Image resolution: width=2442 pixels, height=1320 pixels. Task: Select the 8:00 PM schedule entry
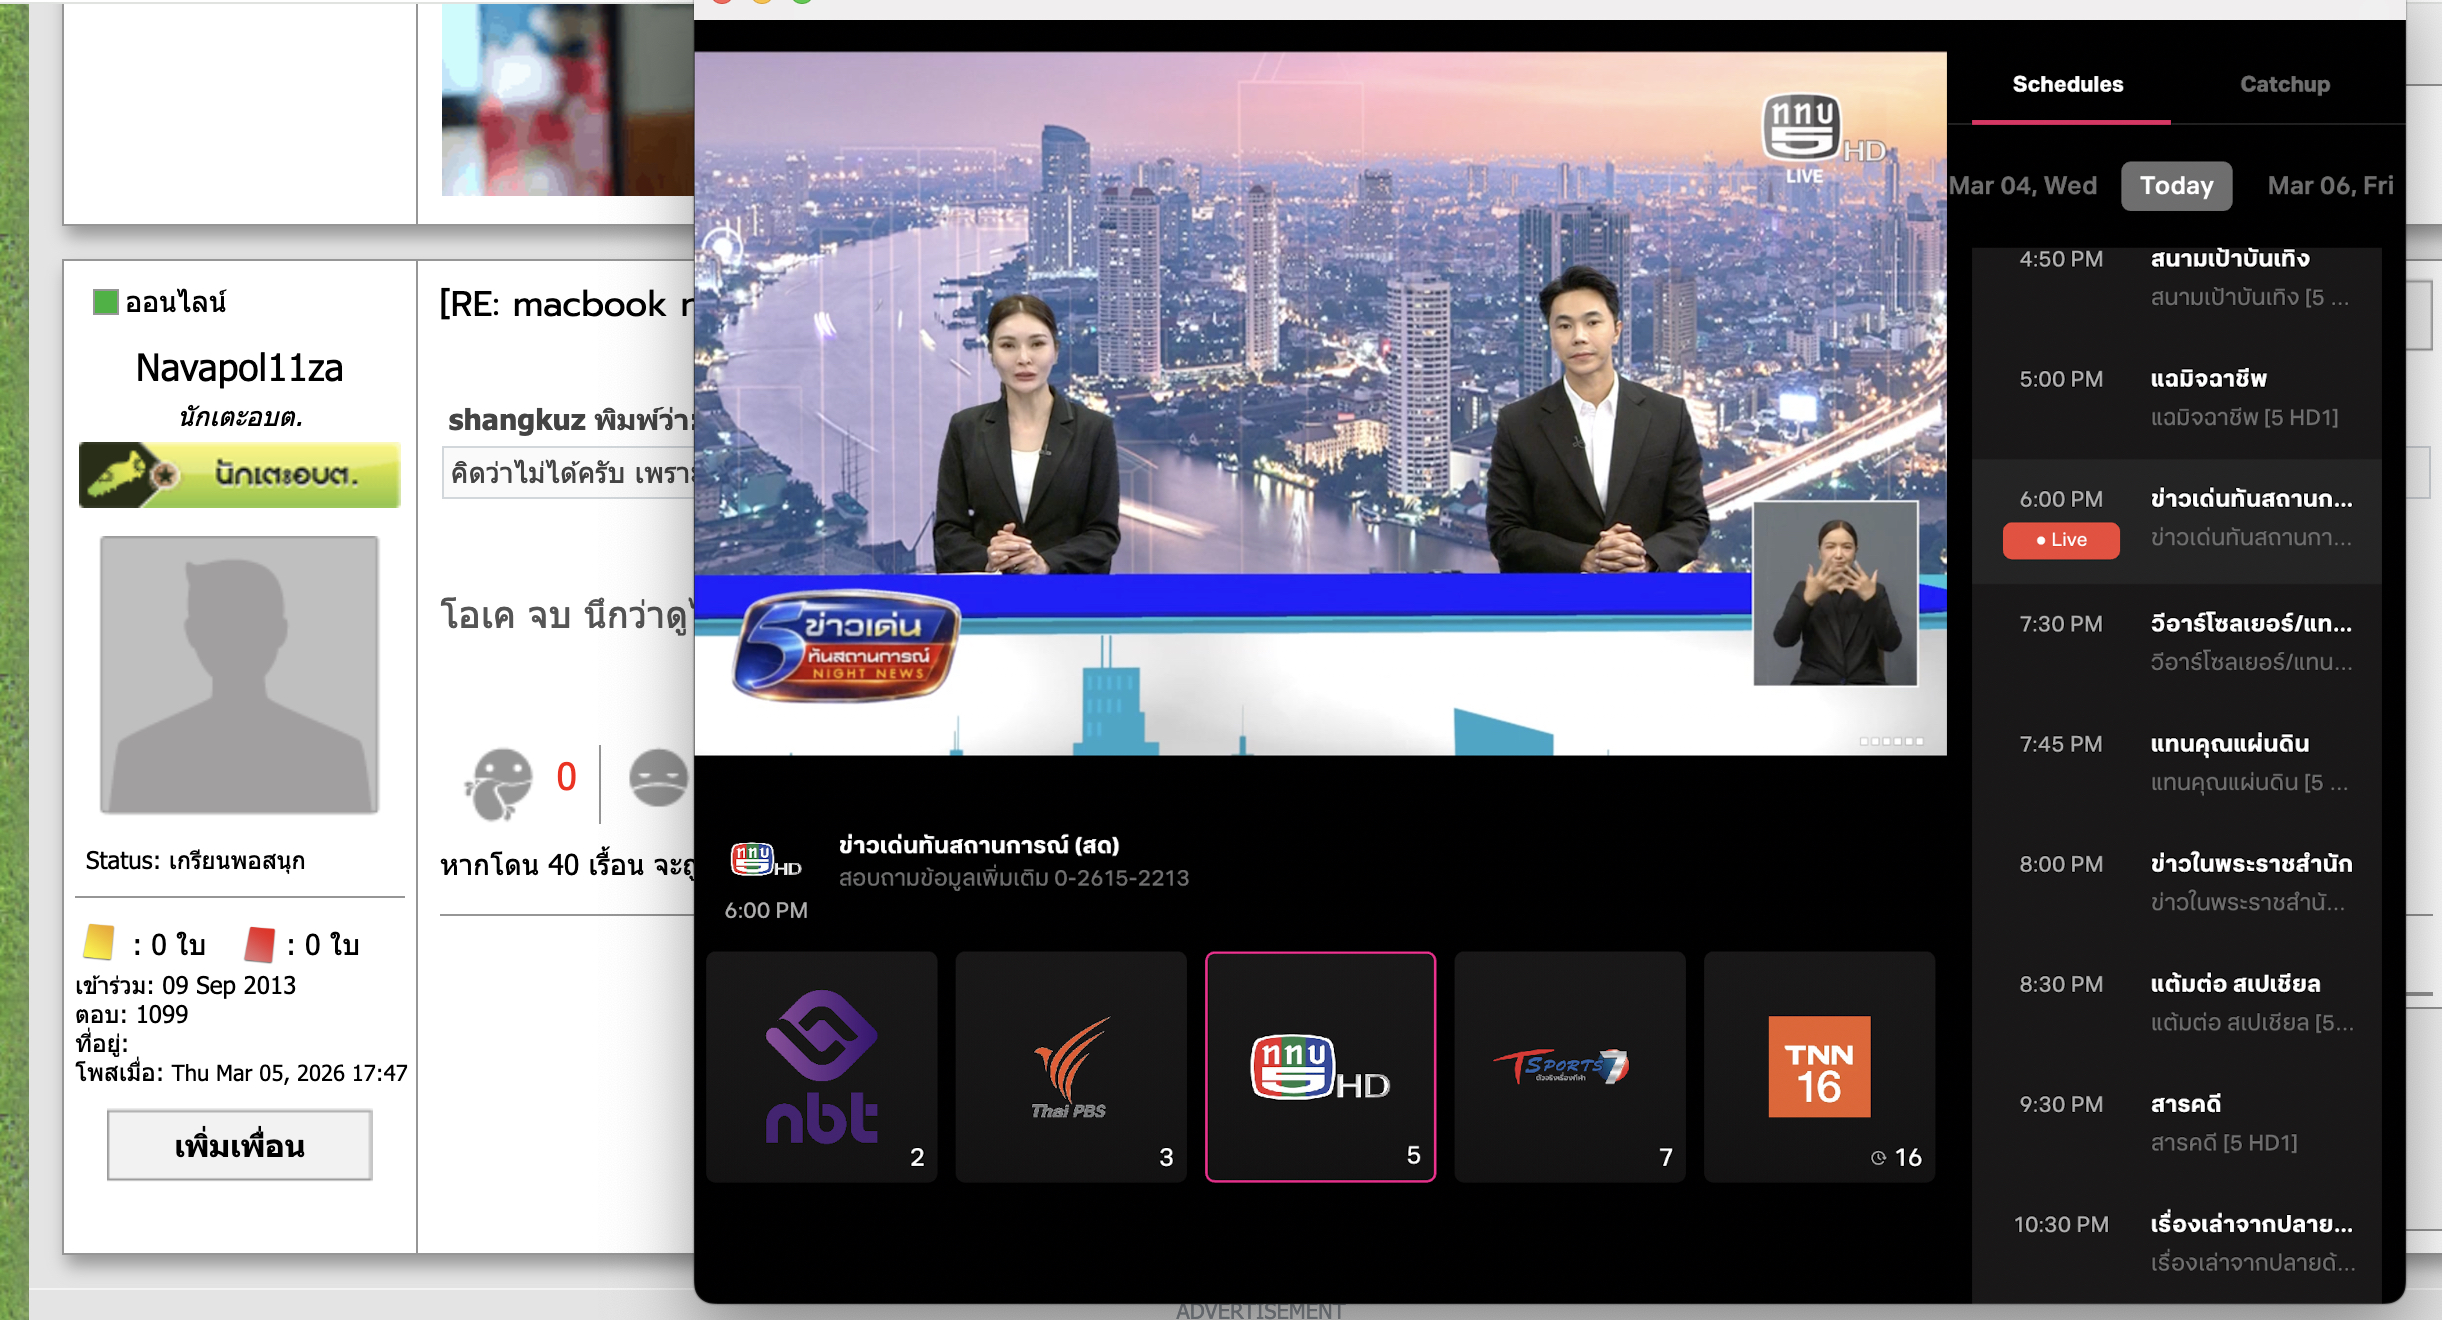click(2180, 882)
